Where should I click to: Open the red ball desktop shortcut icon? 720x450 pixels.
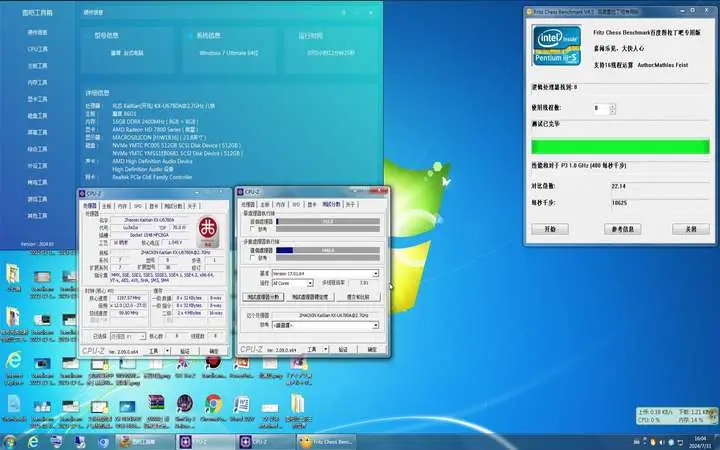click(x=213, y=362)
